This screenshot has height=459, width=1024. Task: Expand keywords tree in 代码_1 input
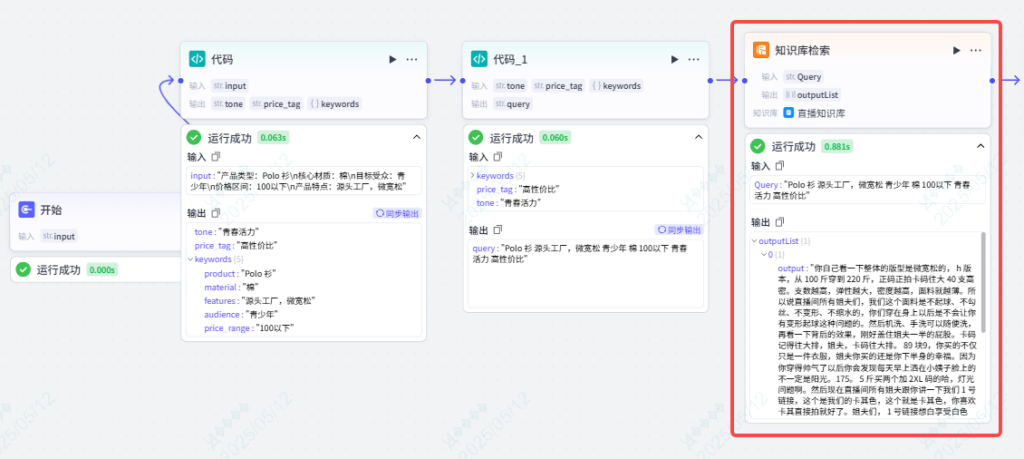tap(473, 176)
